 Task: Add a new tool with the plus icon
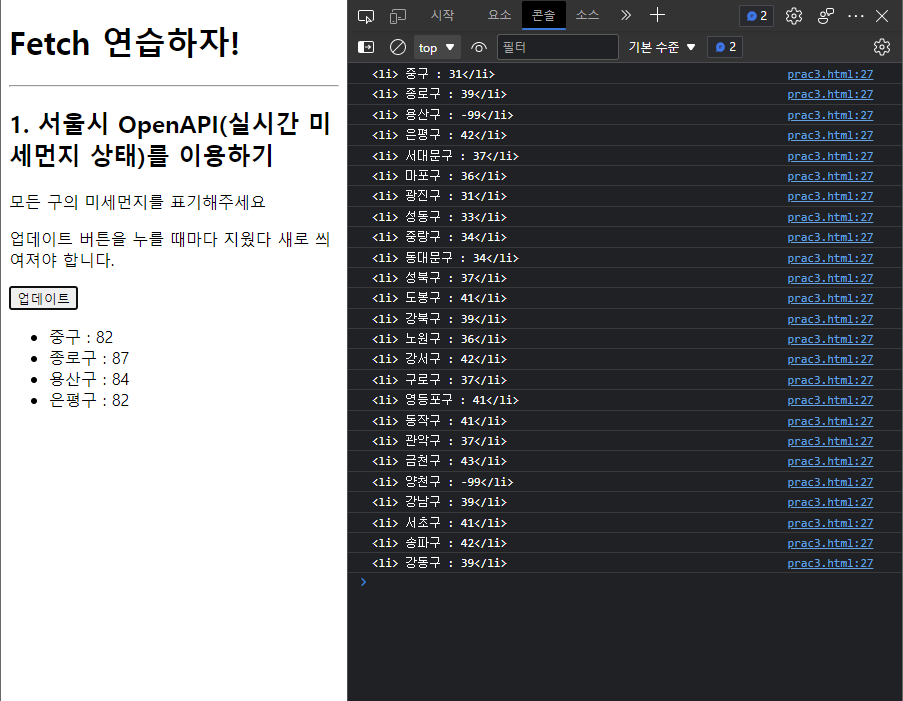pyautogui.click(x=657, y=15)
